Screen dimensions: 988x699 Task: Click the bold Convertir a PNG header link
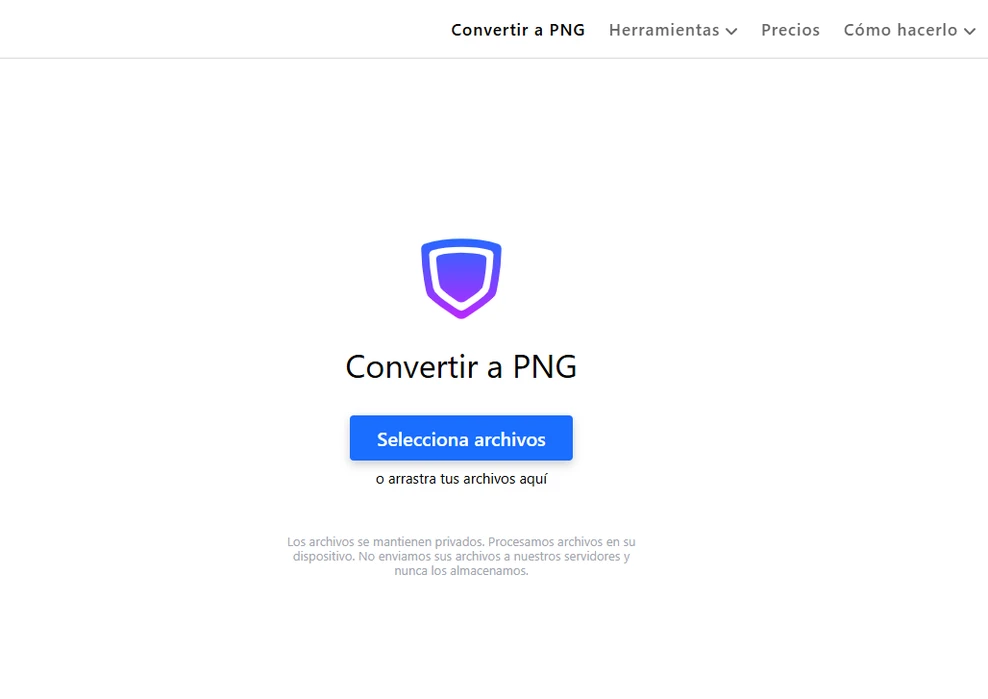518,30
